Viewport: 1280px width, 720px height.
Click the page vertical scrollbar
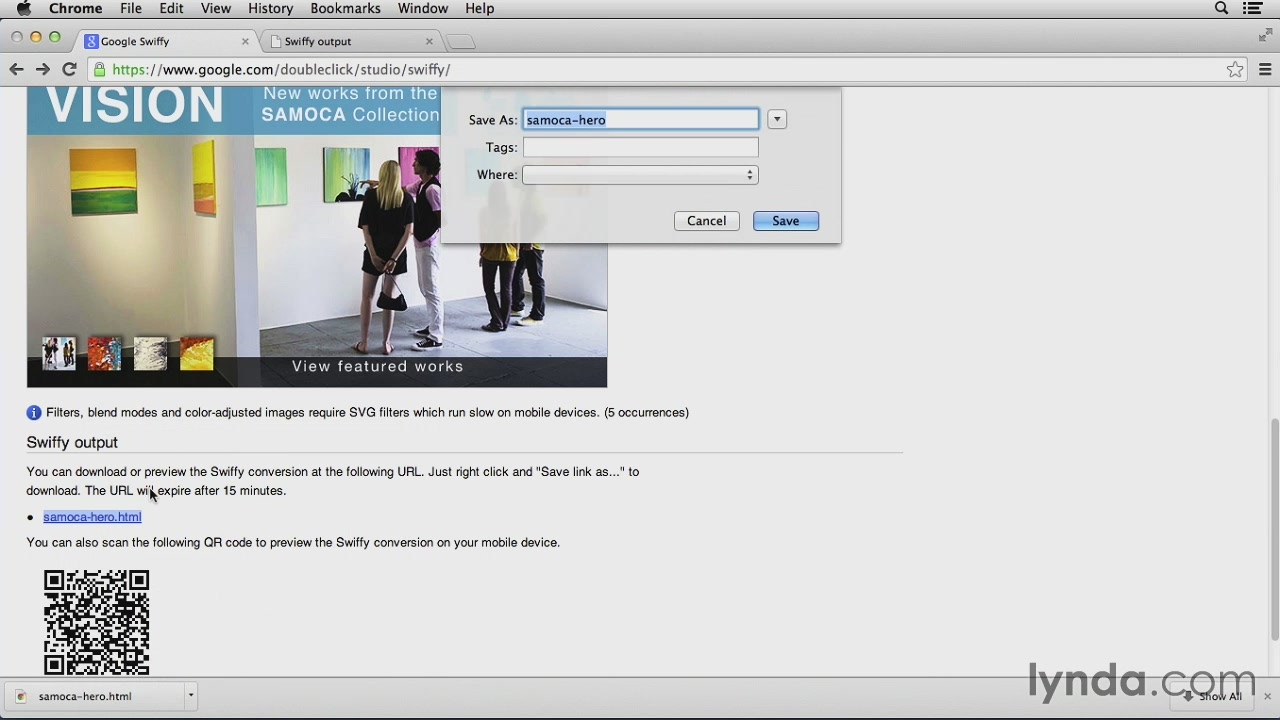click(x=1274, y=530)
